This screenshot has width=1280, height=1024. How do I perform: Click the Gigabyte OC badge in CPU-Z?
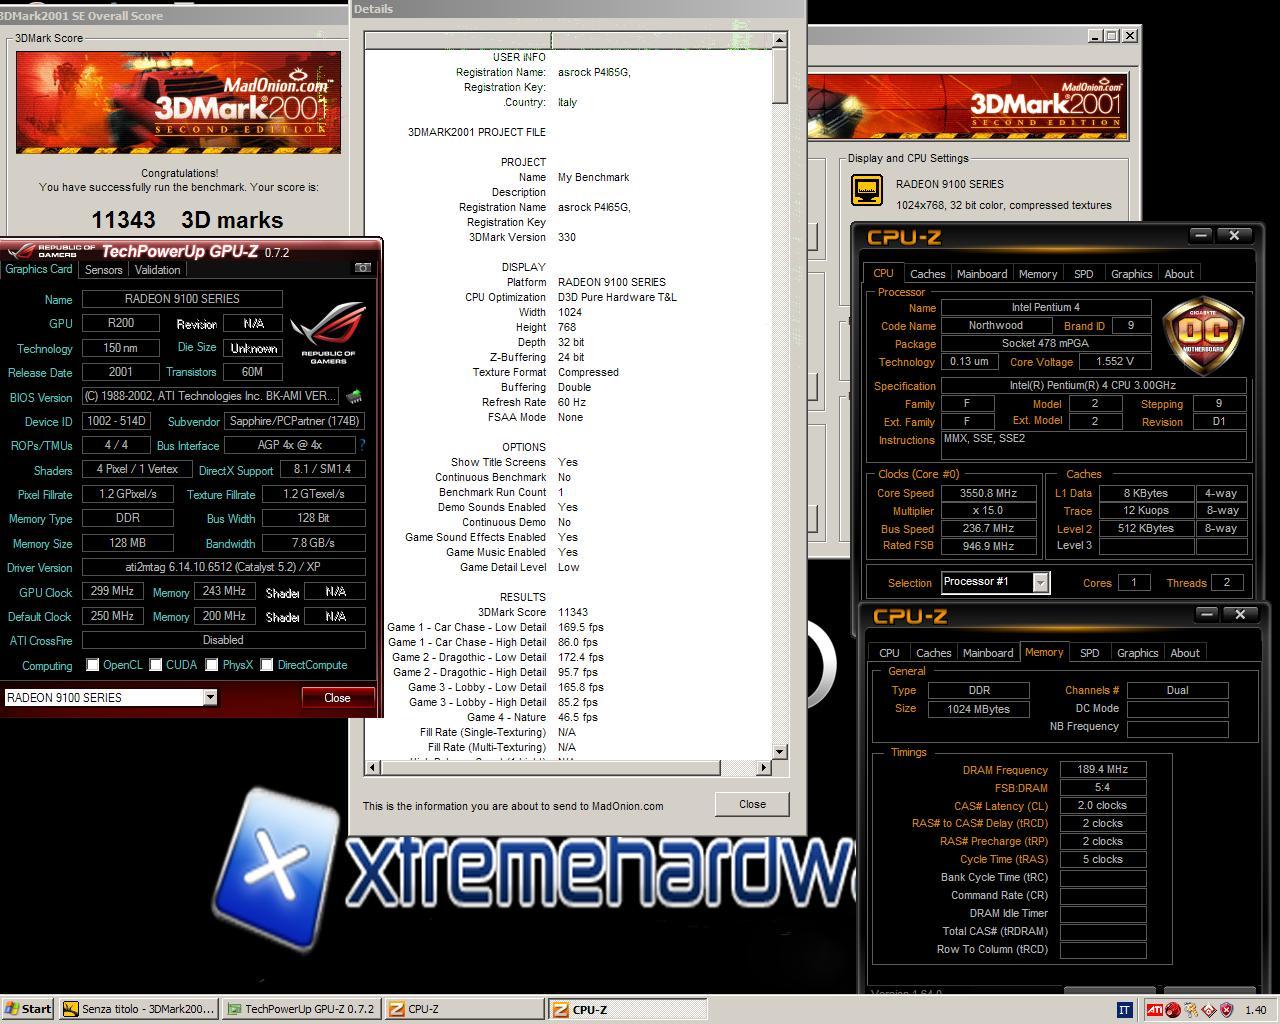tap(1204, 333)
